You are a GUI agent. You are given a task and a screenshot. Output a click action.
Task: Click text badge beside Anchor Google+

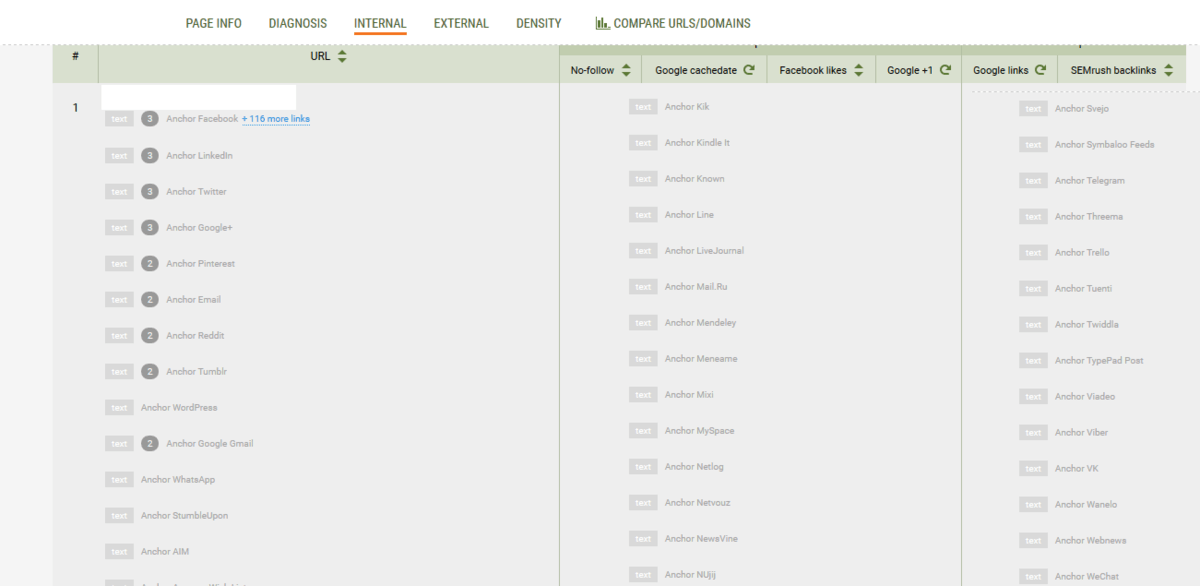click(119, 227)
